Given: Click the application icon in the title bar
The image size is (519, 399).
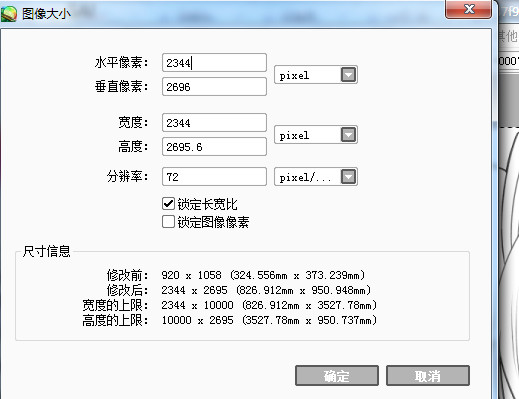Looking at the screenshot, I should point(9,14).
